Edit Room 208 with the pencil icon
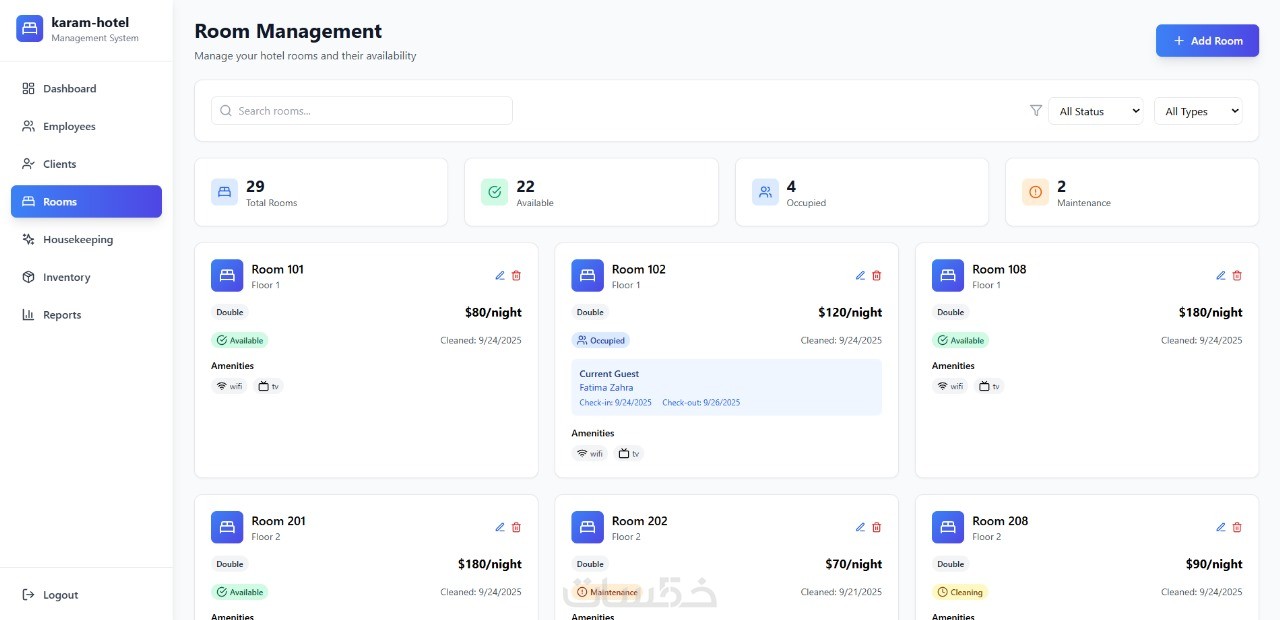The height and width of the screenshot is (620, 1280). [x=1221, y=527]
